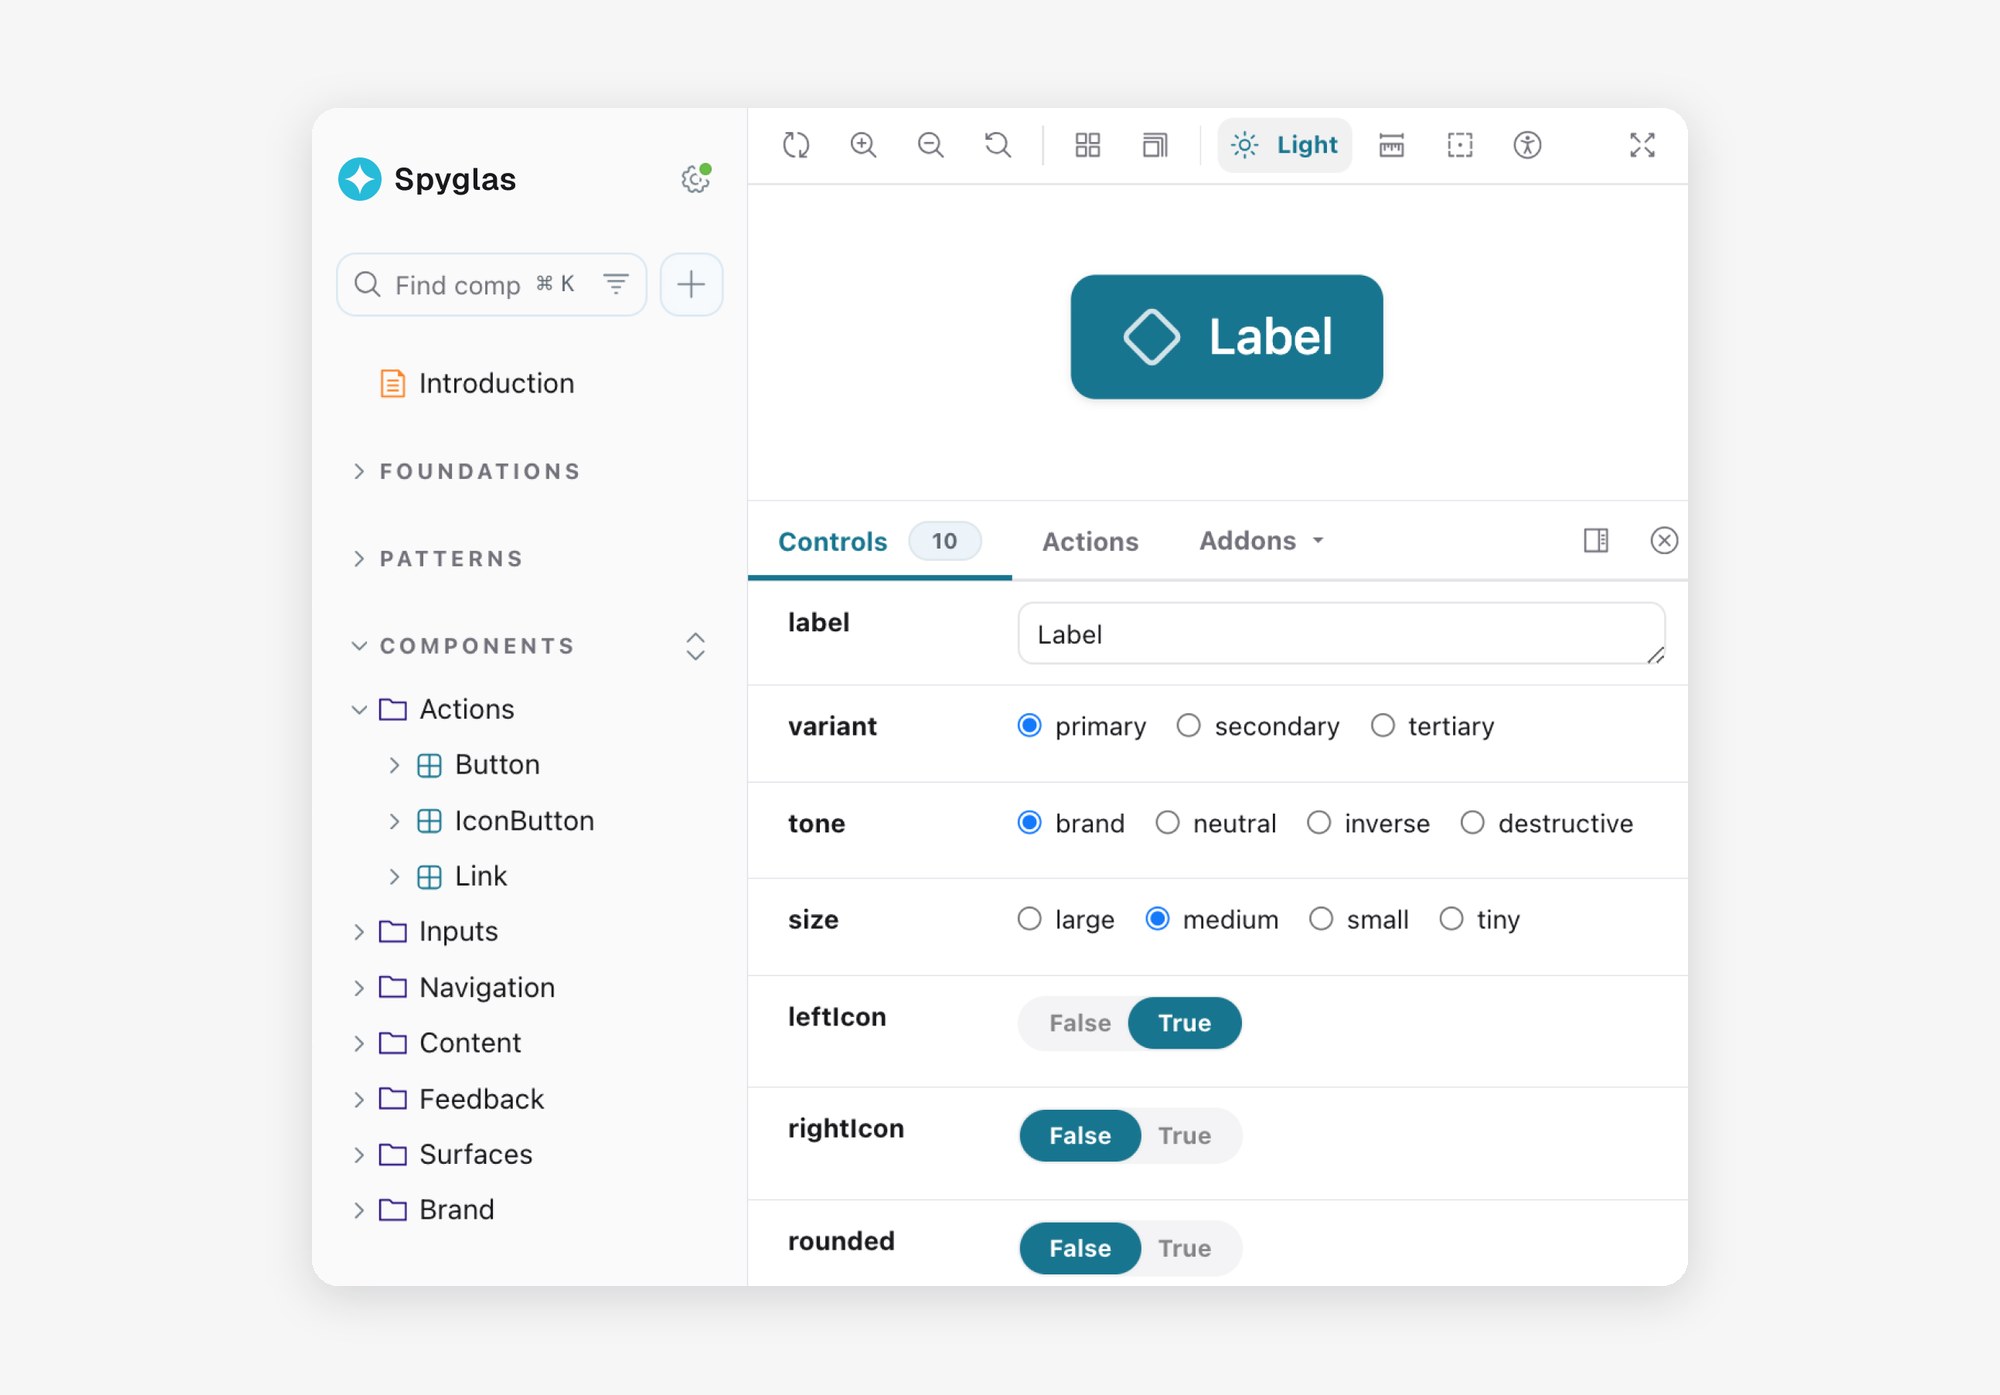Switch to the Actions tab
Image resolution: width=2000 pixels, height=1395 pixels.
[x=1090, y=541]
